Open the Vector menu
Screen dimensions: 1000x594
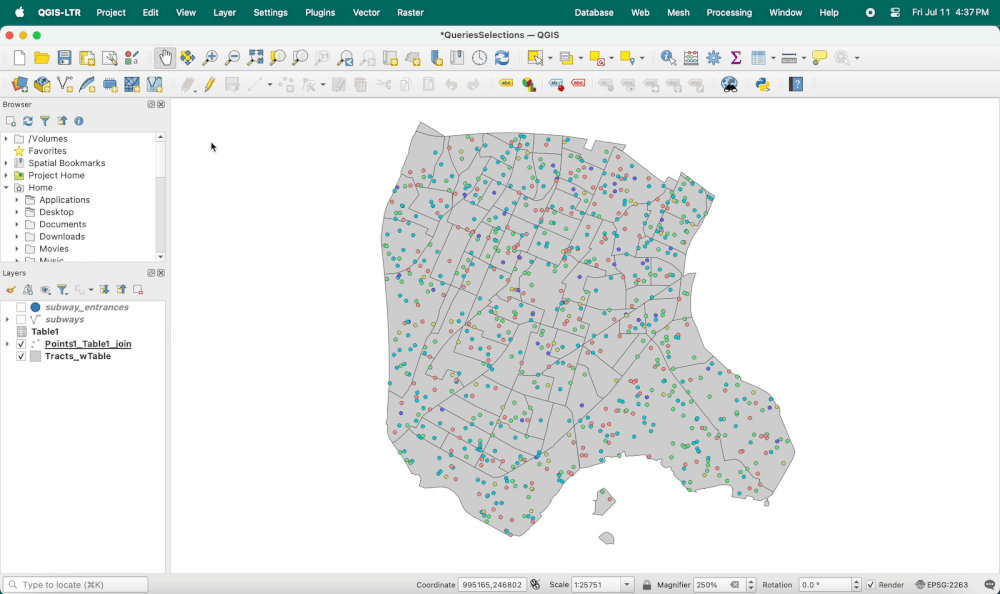pos(366,12)
